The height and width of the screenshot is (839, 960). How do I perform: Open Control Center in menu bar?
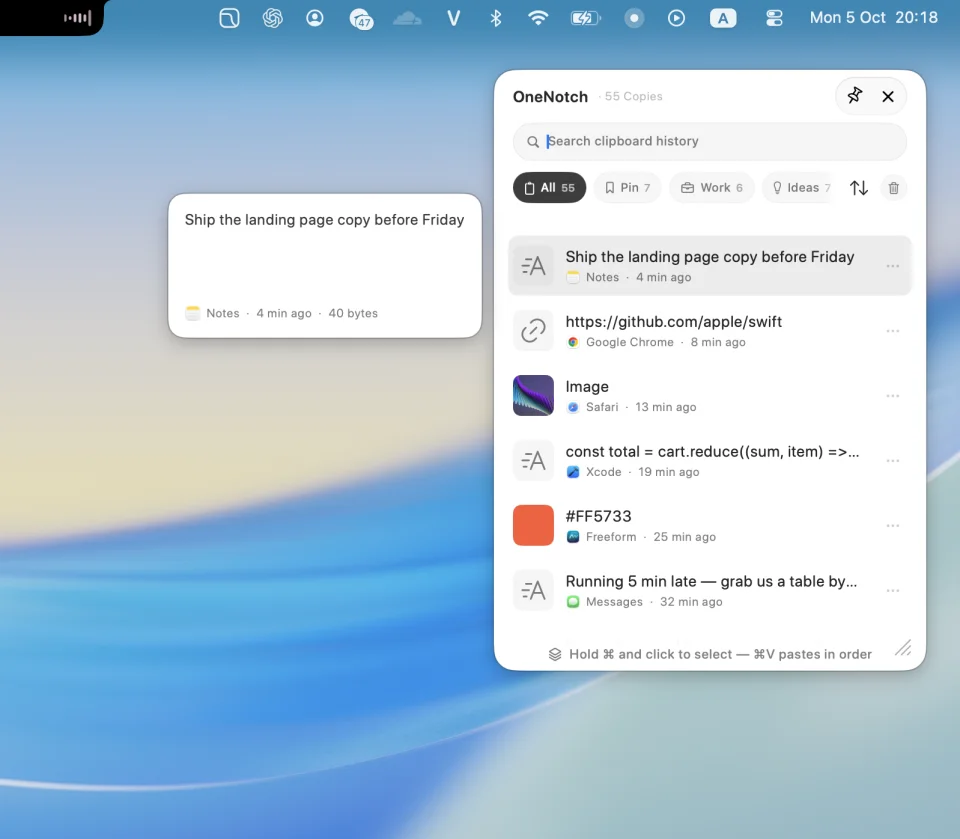pyautogui.click(x=774, y=18)
